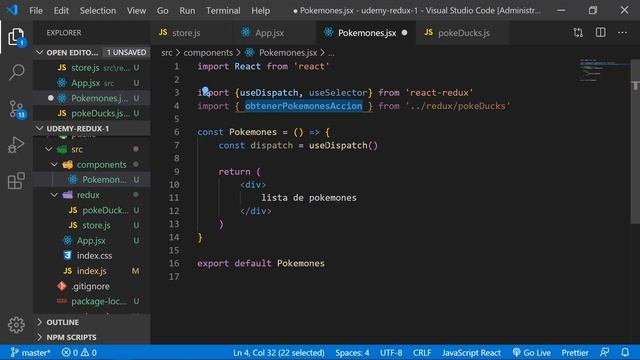Collapse the src folder
The height and width of the screenshot is (360, 640).
(x=49, y=149)
